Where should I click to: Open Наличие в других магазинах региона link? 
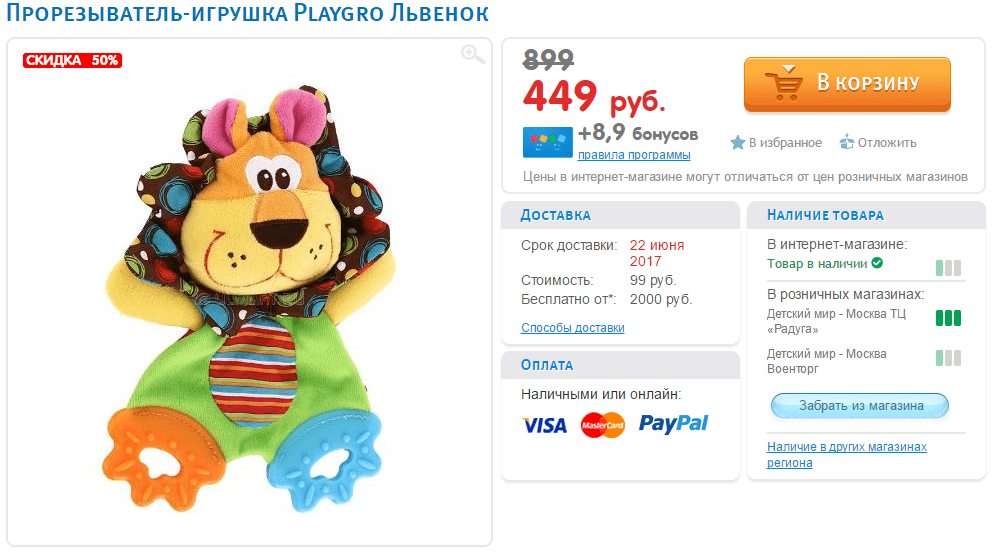[x=846, y=455]
